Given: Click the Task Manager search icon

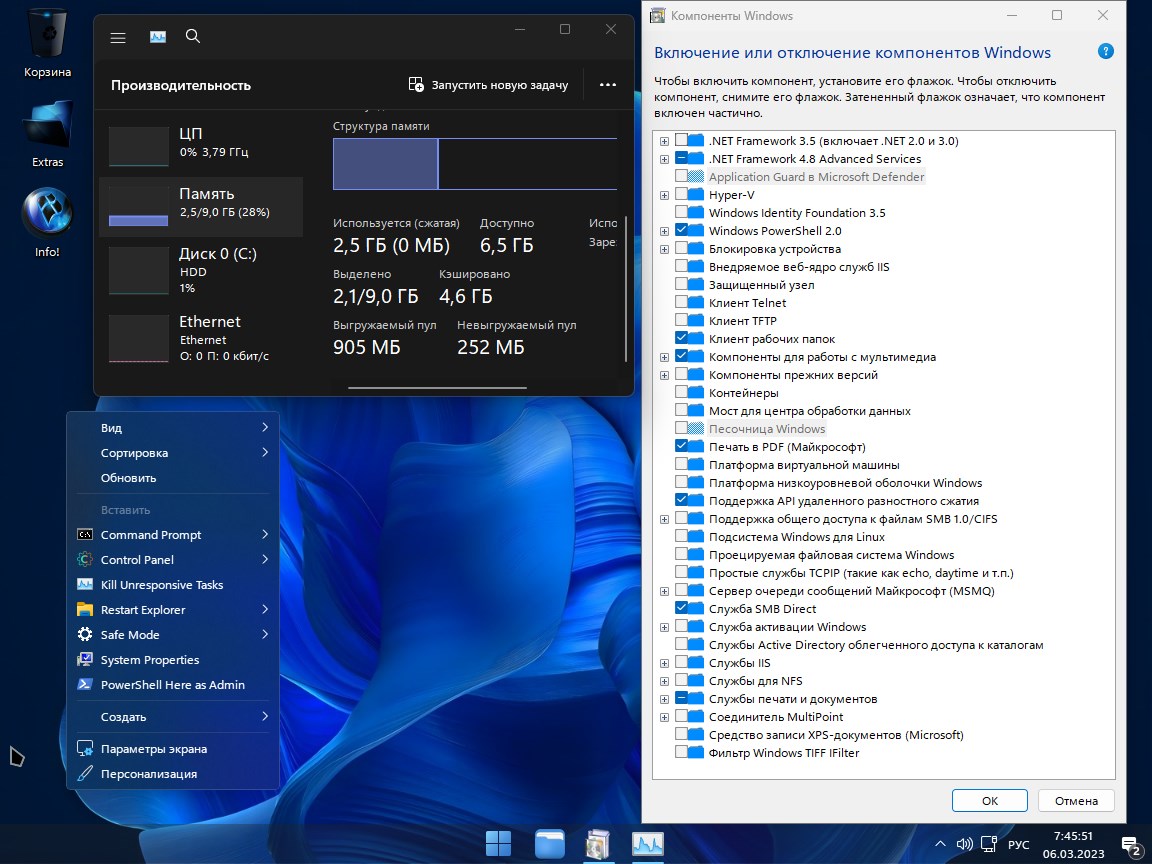Looking at the screenshot, I should point(193,36).
